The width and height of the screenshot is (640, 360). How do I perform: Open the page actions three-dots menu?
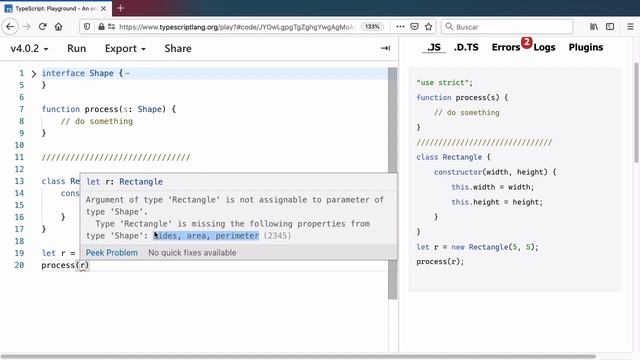coord(400,27)
